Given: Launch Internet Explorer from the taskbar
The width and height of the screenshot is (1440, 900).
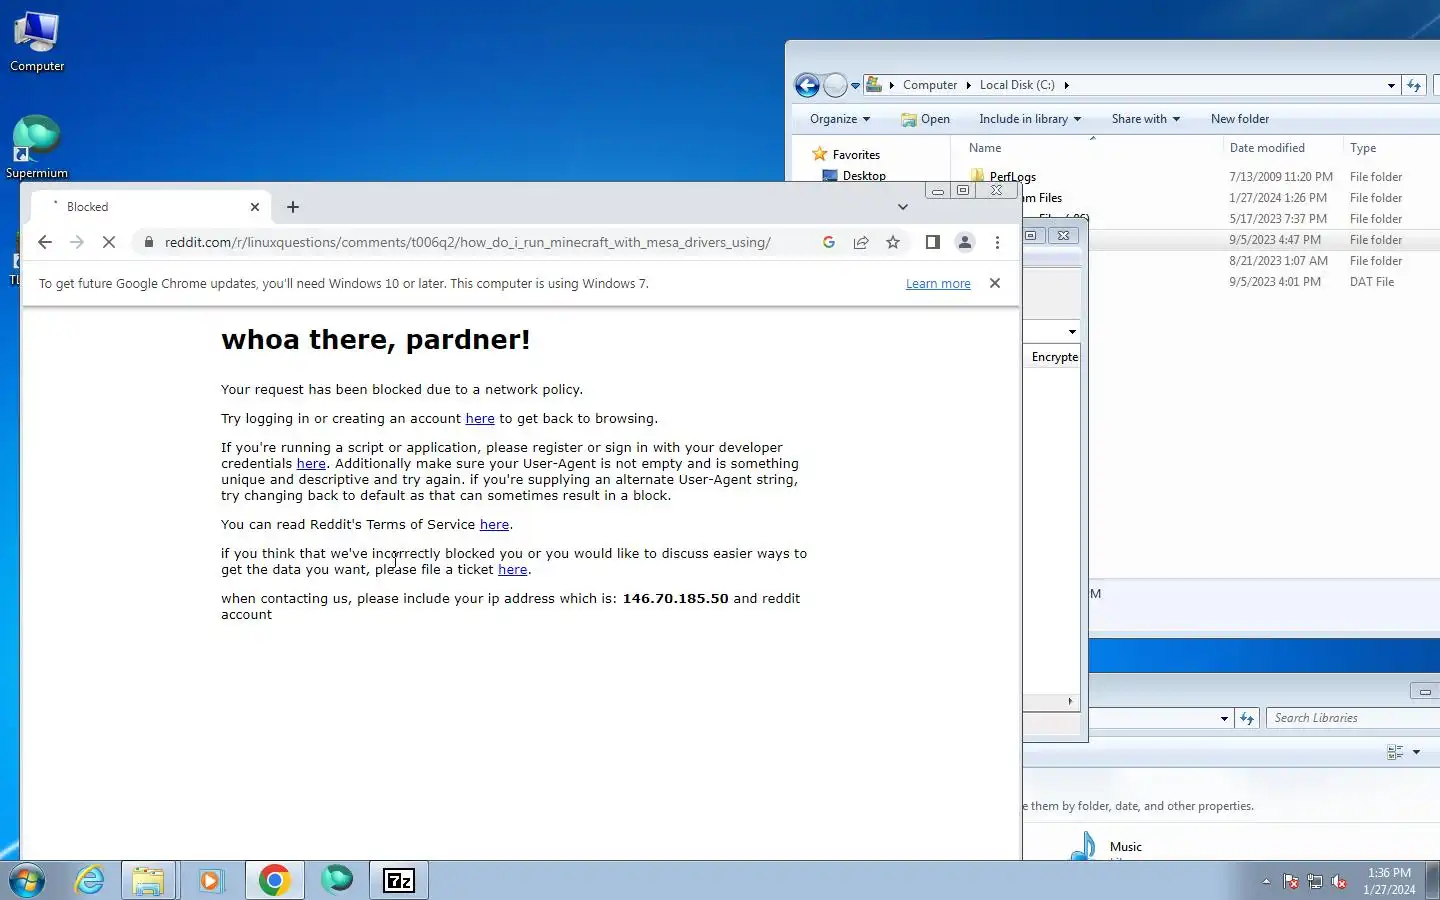Looking at the screenshot, I should [x=90, y=880].
